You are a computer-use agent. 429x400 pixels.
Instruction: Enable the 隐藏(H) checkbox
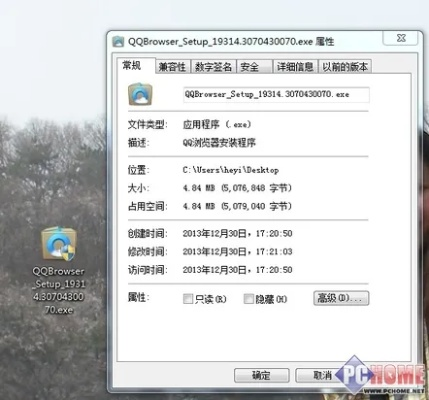249,299
